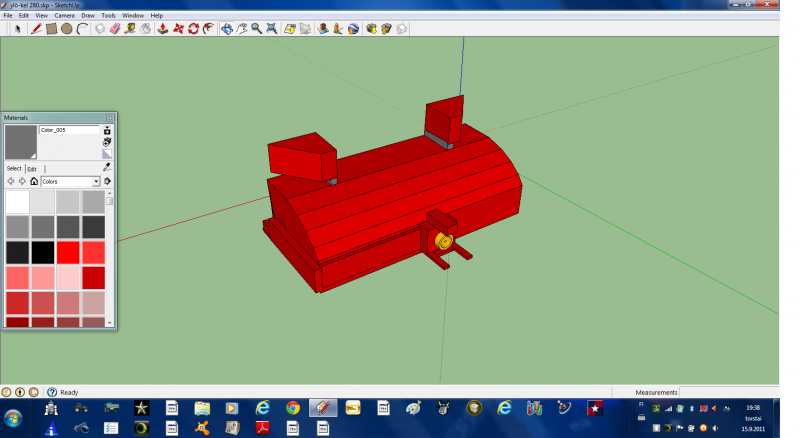Open the Materials Details arrow menu
The height and width of the screenshot is (438, 800).
108,181
